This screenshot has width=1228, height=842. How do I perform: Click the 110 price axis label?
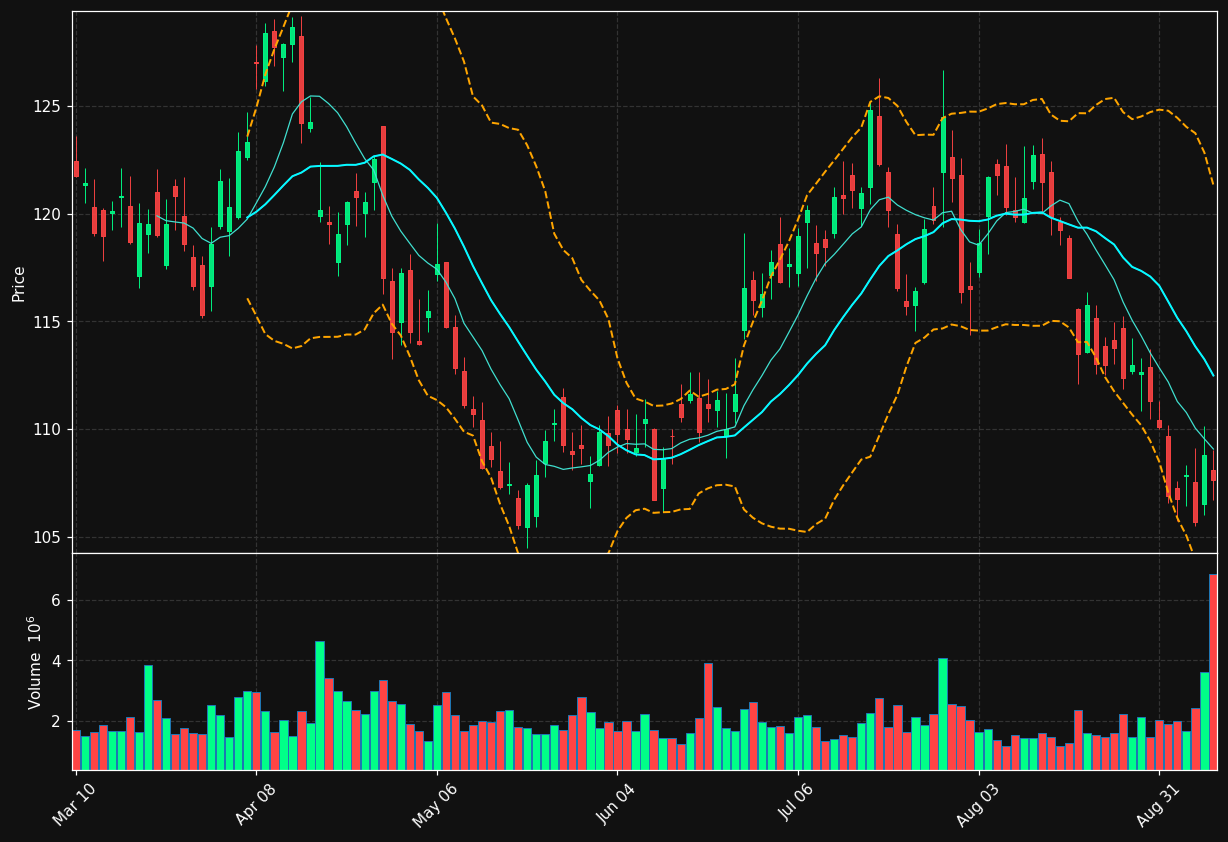point(47,430)
